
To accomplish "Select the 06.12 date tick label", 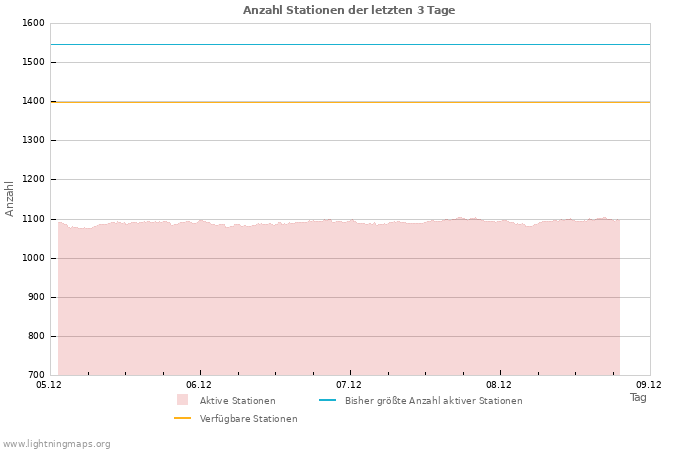I will pyautogui.click(x=199, y=384).
